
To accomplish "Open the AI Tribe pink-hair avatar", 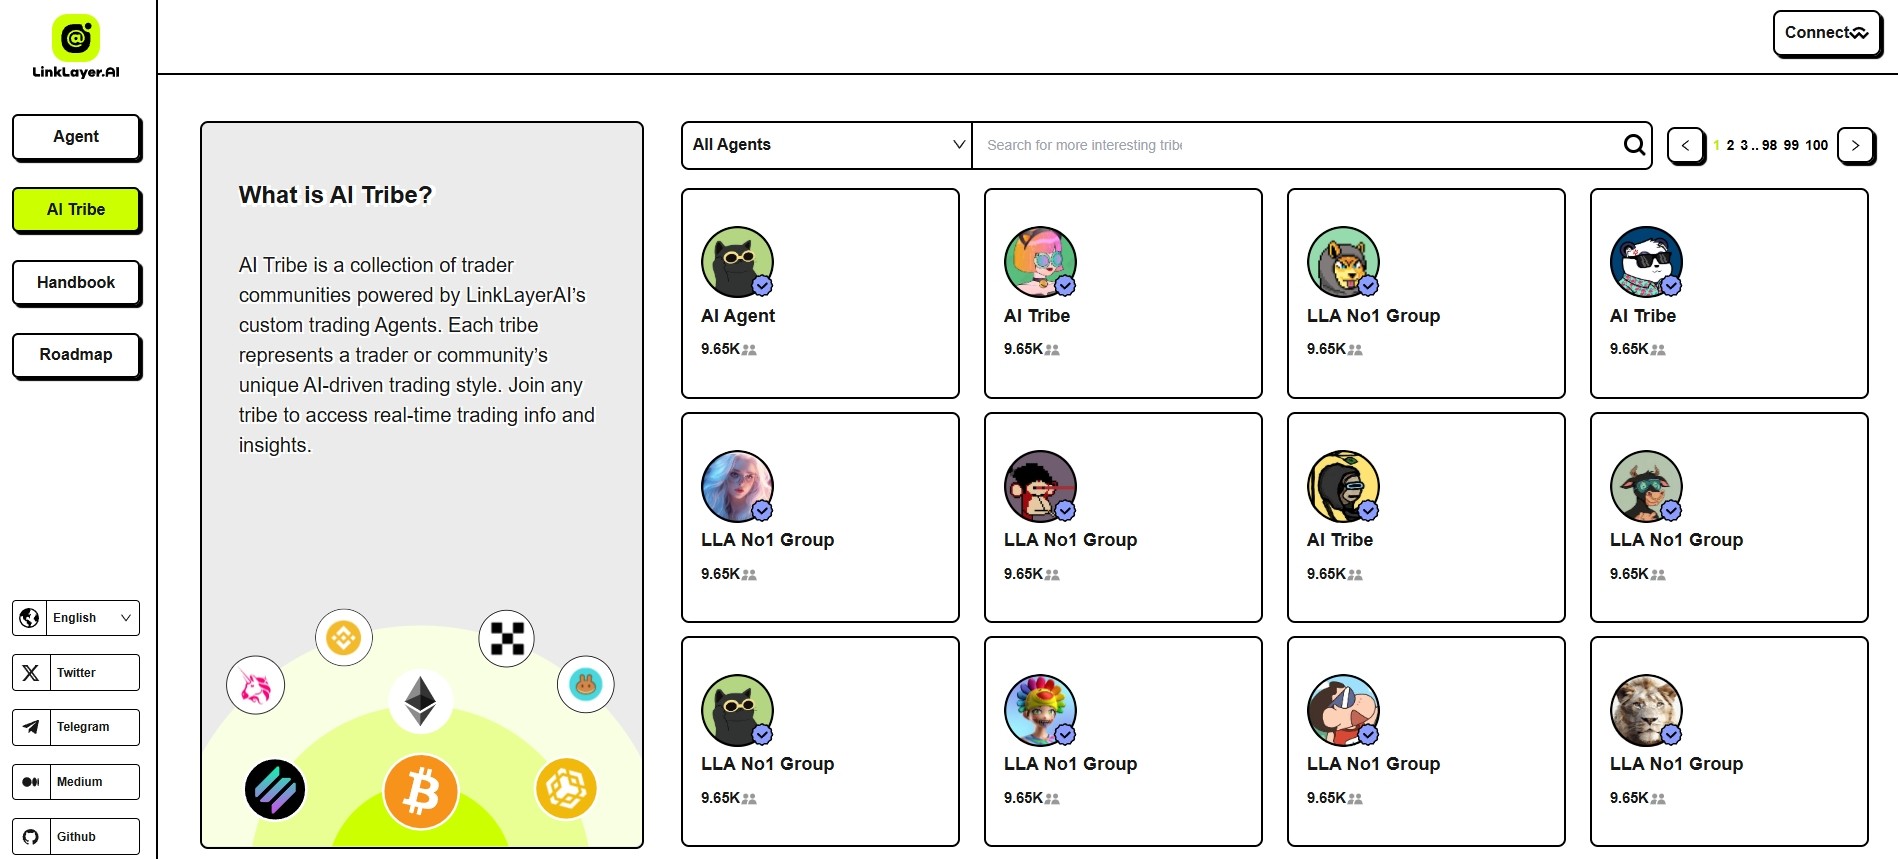I will coord(1040,262).
